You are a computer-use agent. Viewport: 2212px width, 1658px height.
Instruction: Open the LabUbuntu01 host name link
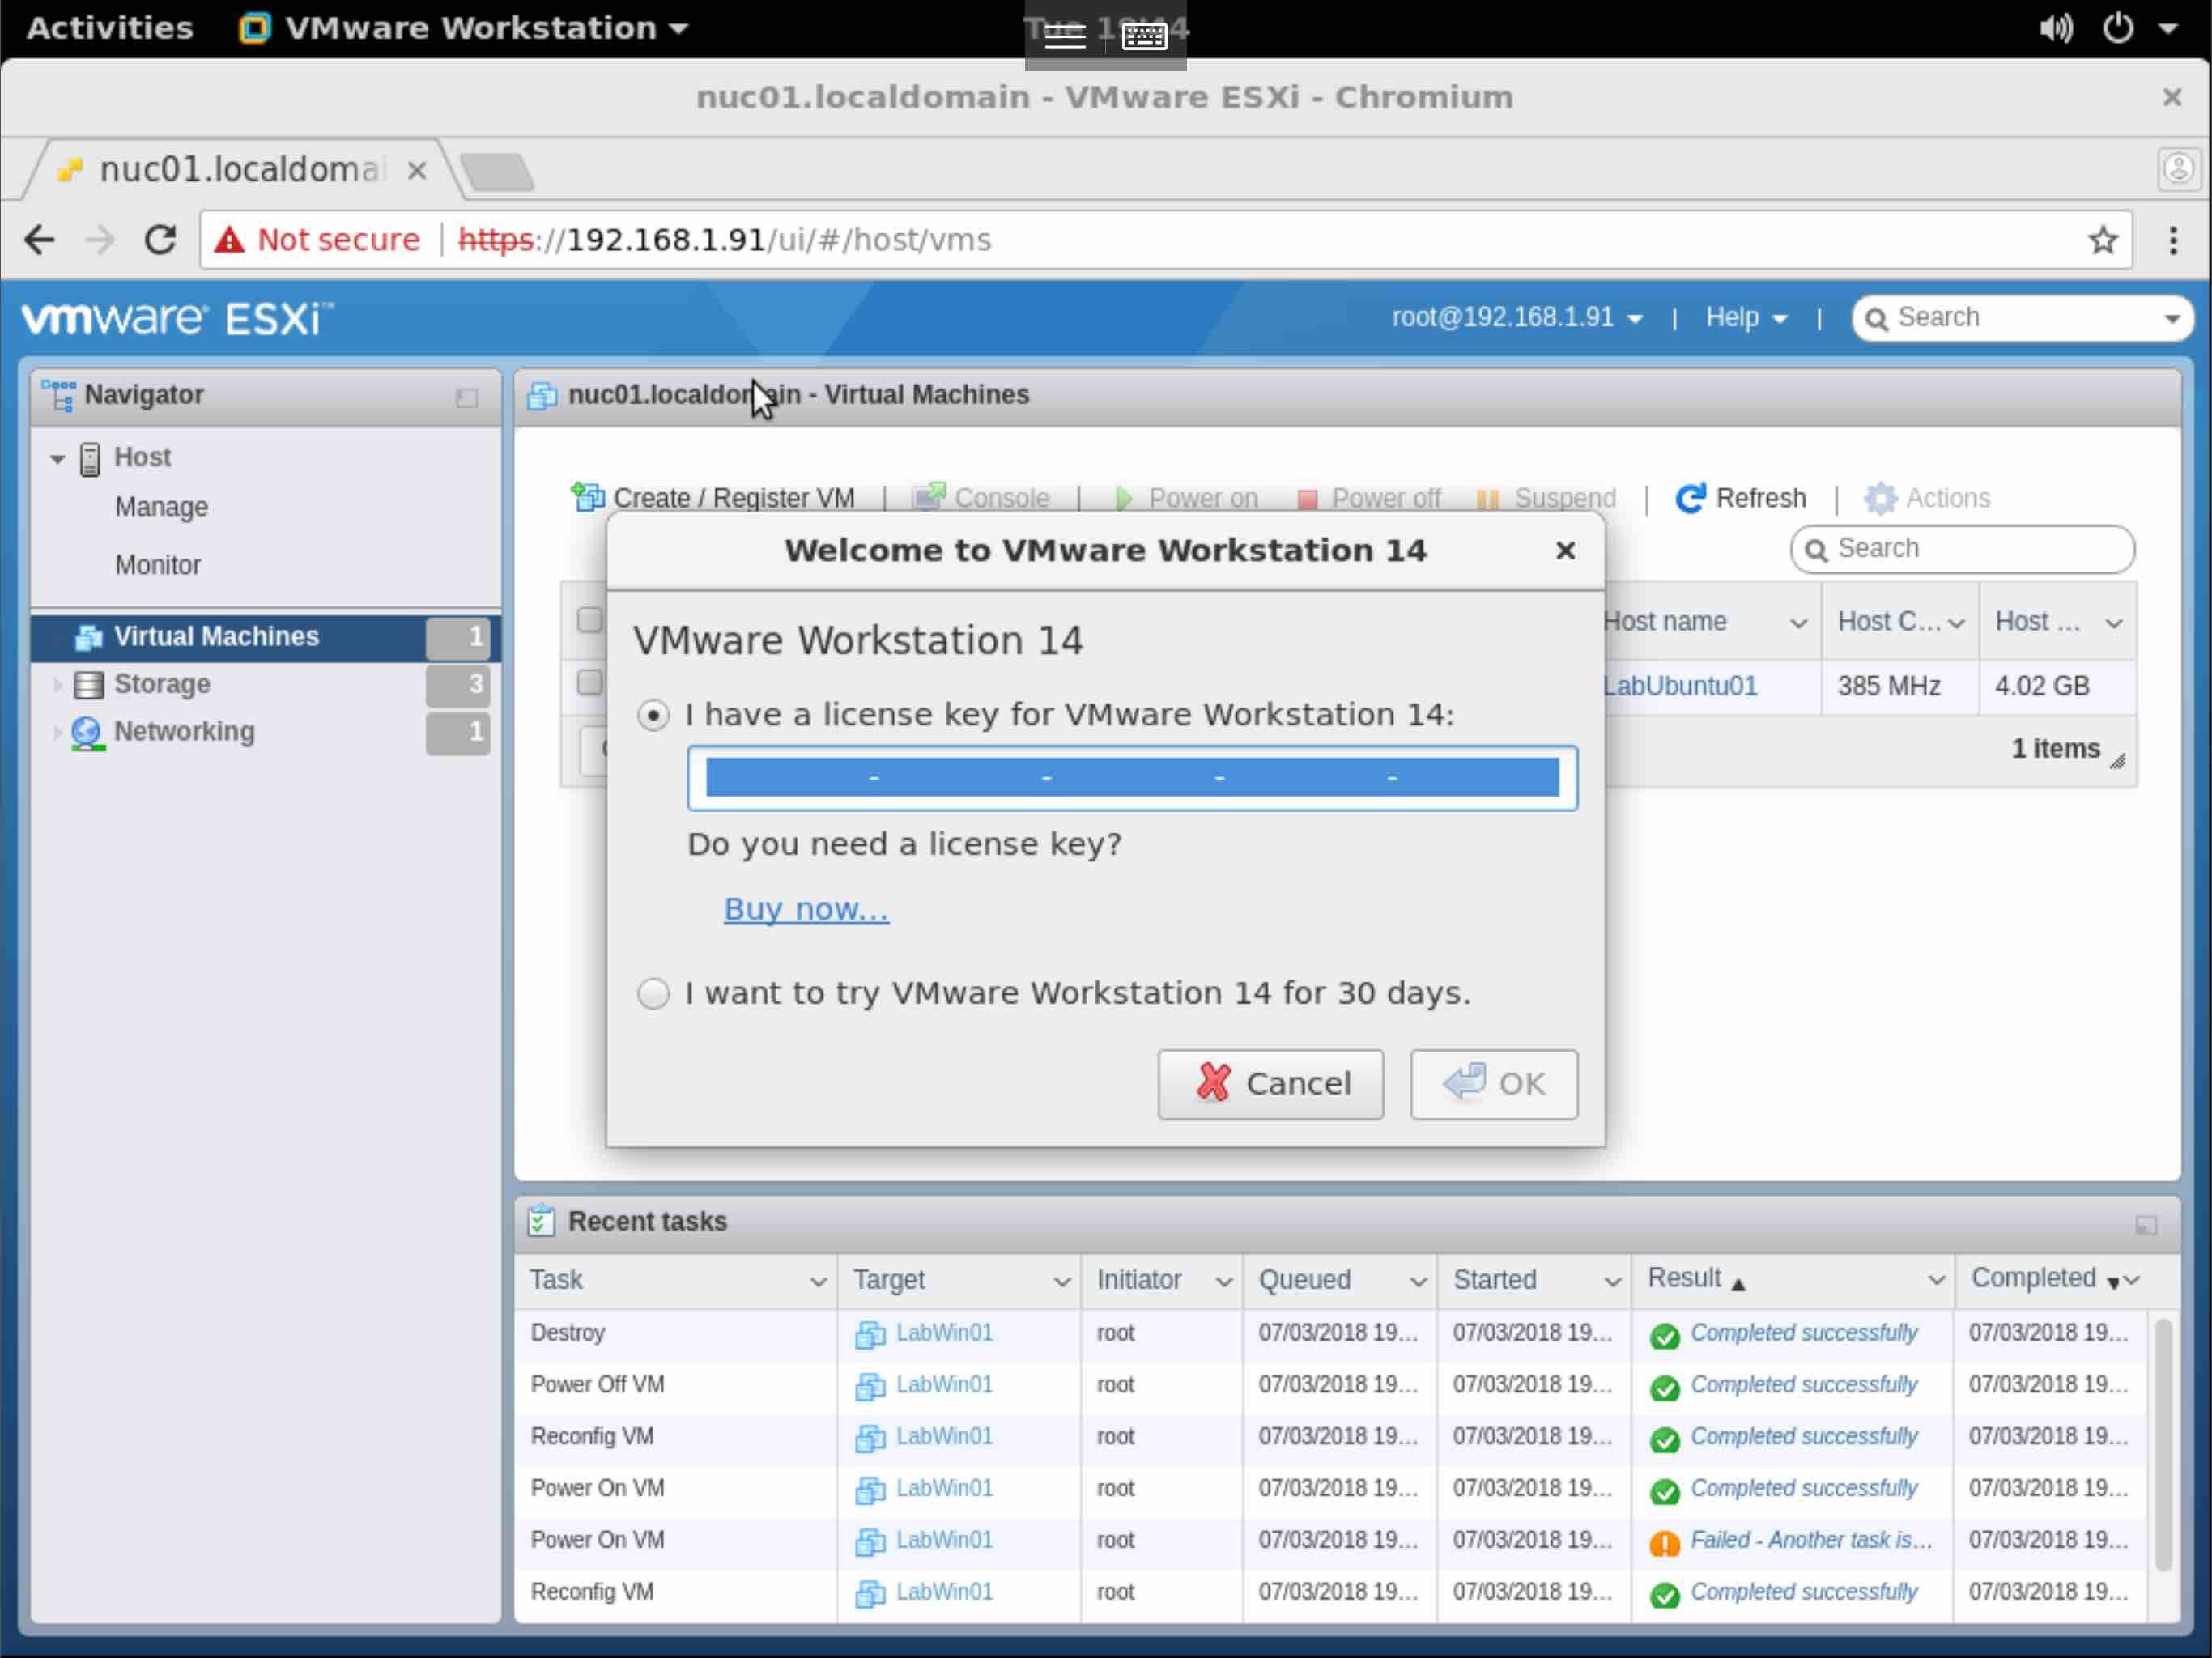(x=1680, y=686)
